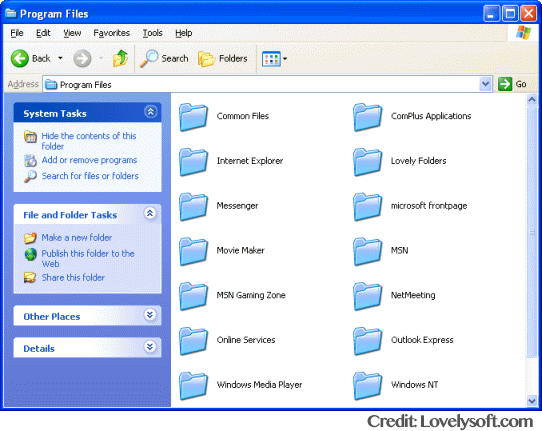
Task: Click Search for files or folders link
Action: pyautogui.click(x=90, y=176)
